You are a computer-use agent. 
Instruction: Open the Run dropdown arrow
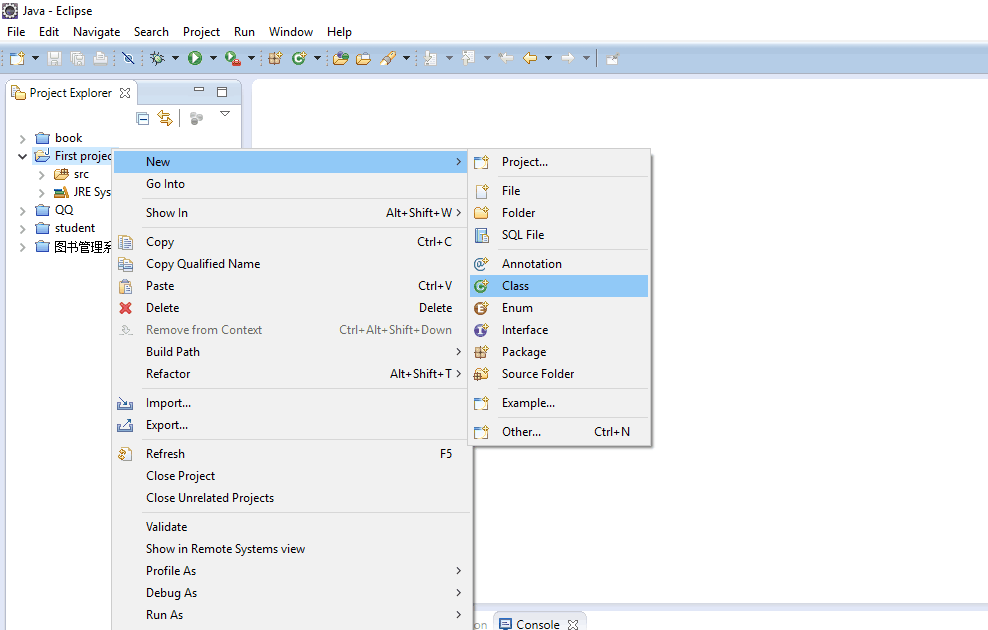point(213,59)
